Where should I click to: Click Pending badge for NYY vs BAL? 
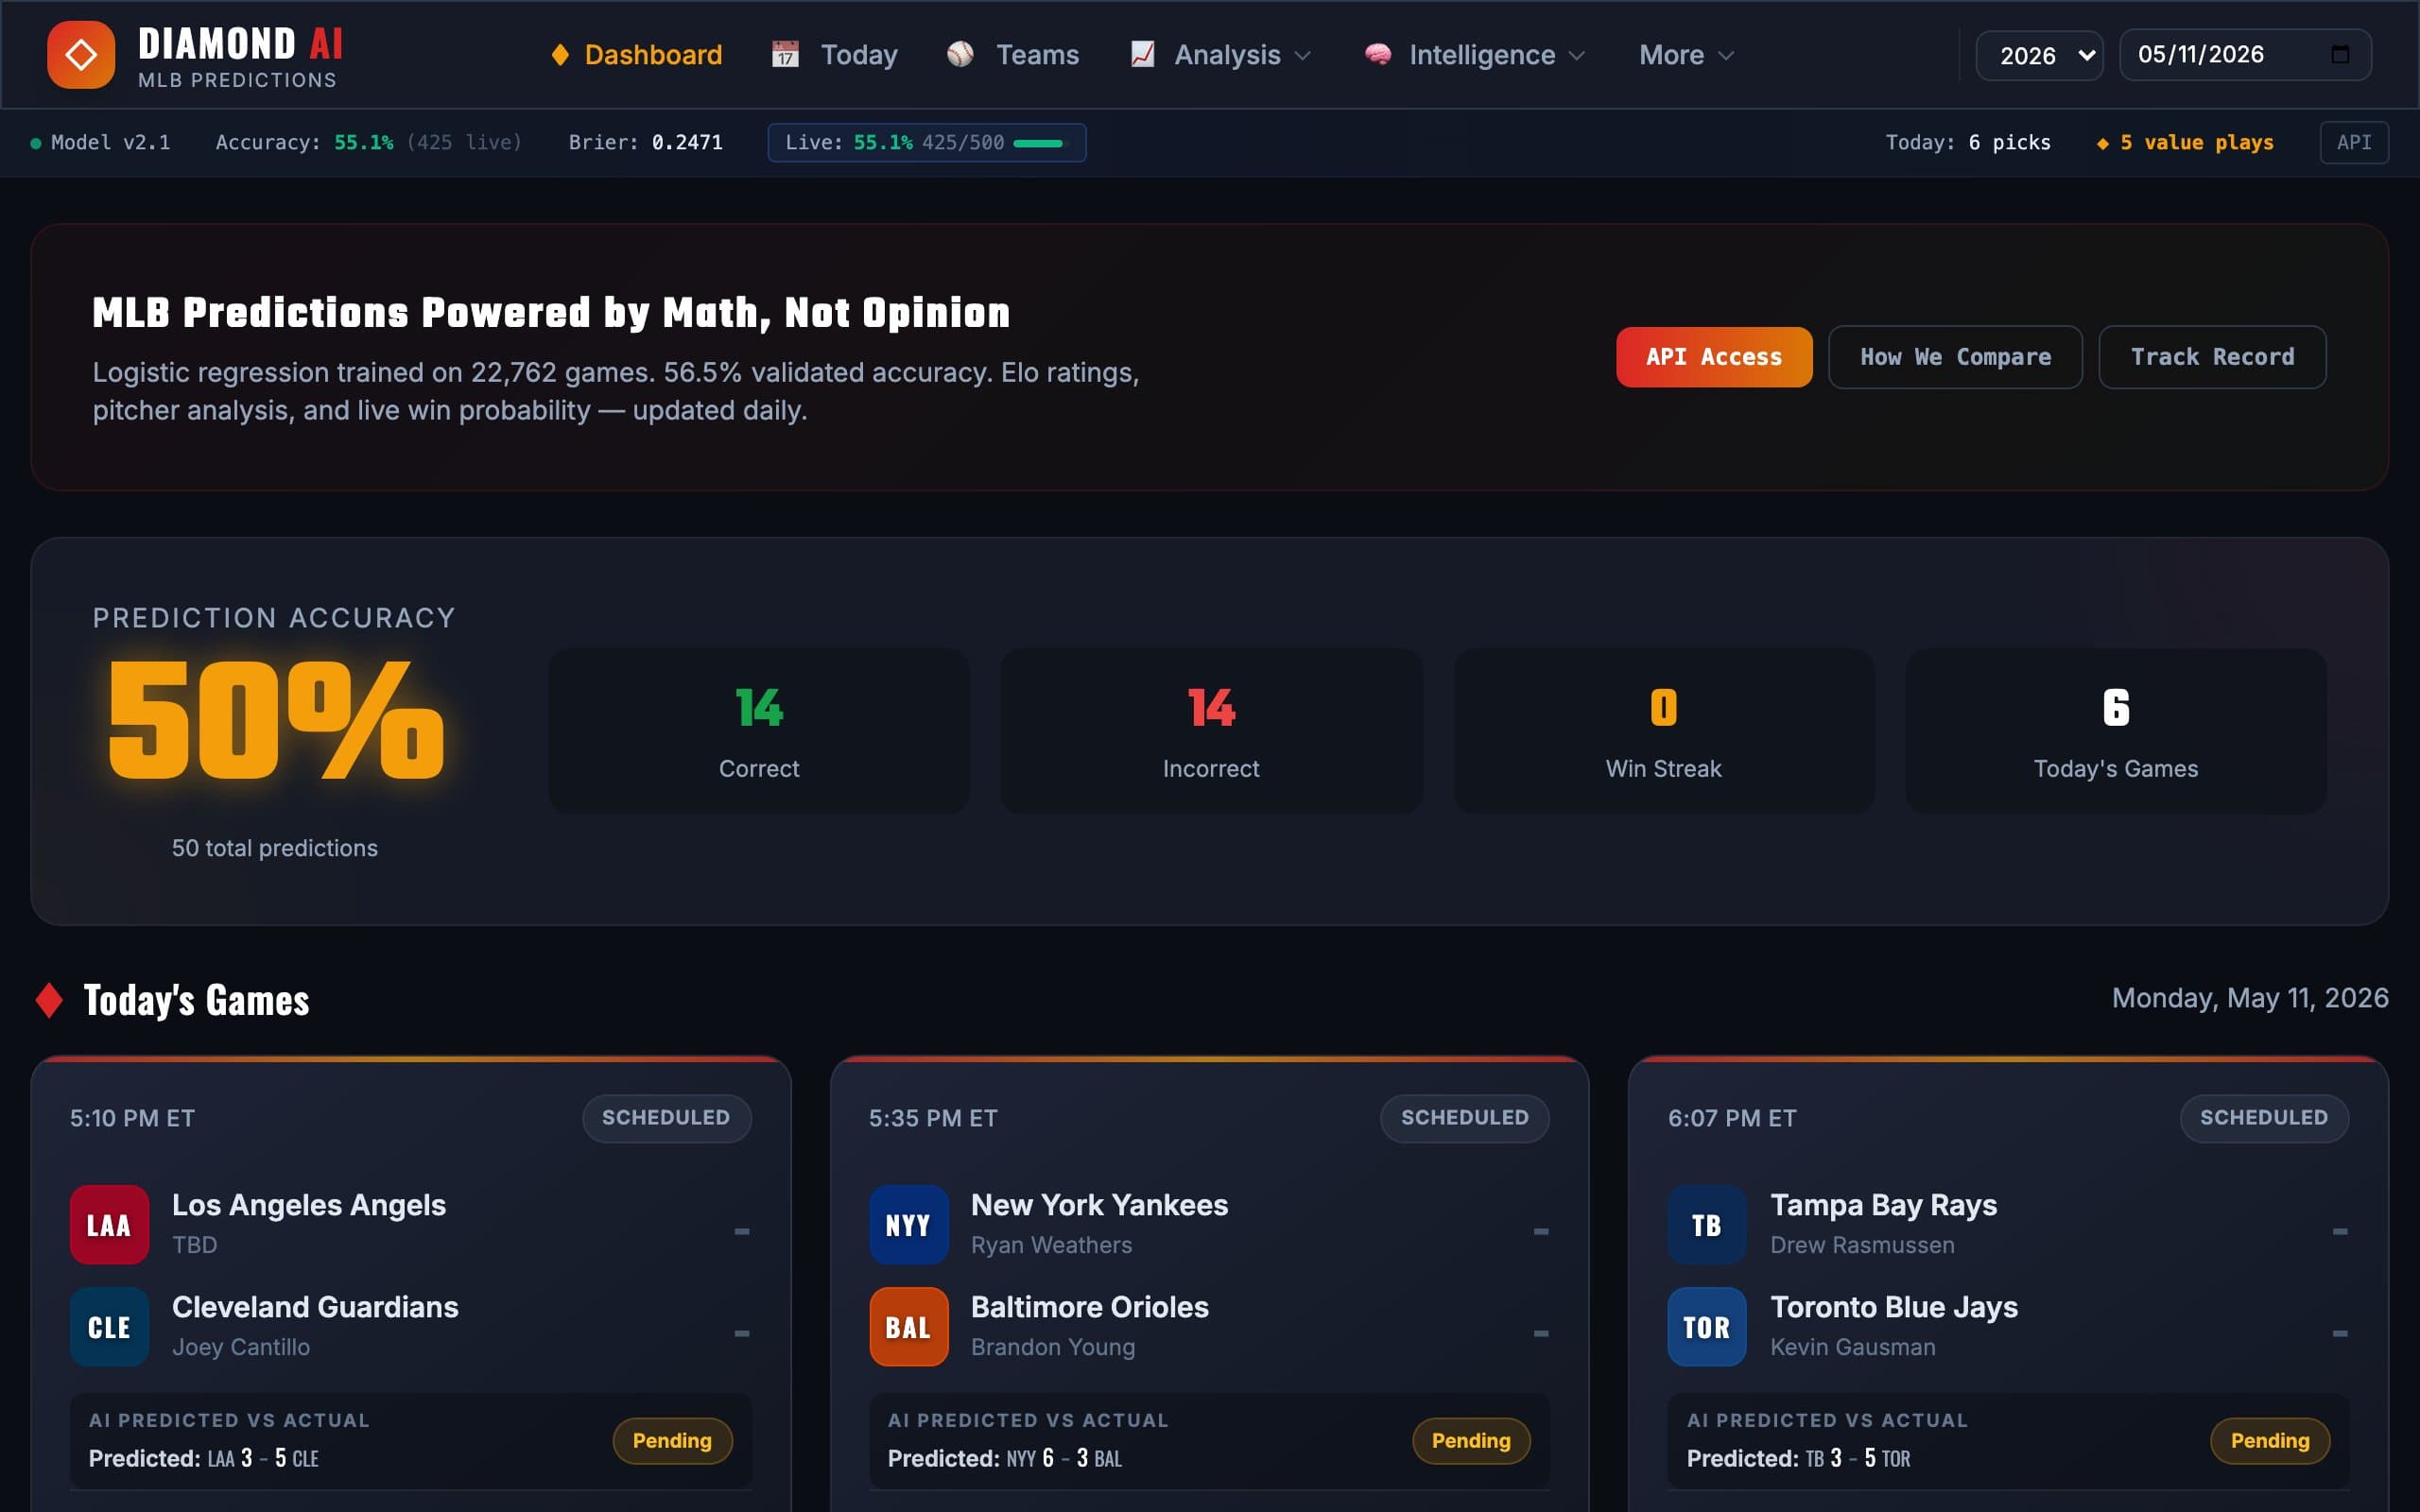point(1471,1441)
